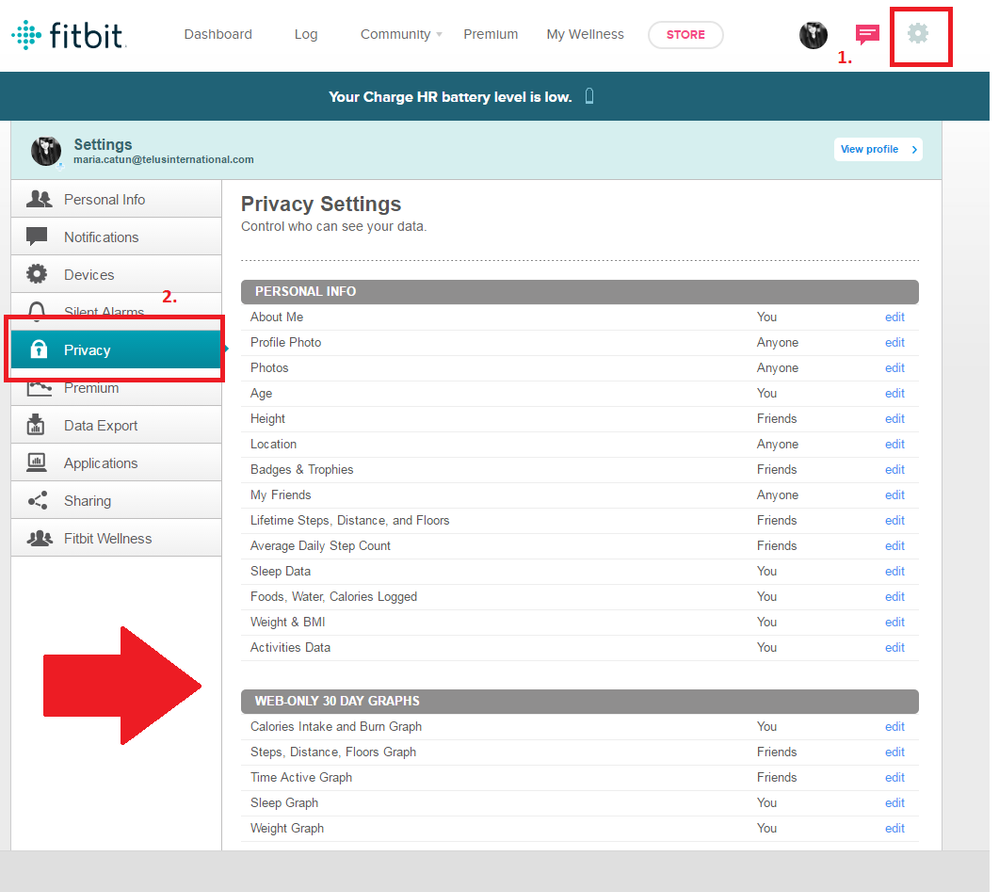The image size is (999, 892).
Task: Open the settings gear icon in header
Action: [917, 34]
